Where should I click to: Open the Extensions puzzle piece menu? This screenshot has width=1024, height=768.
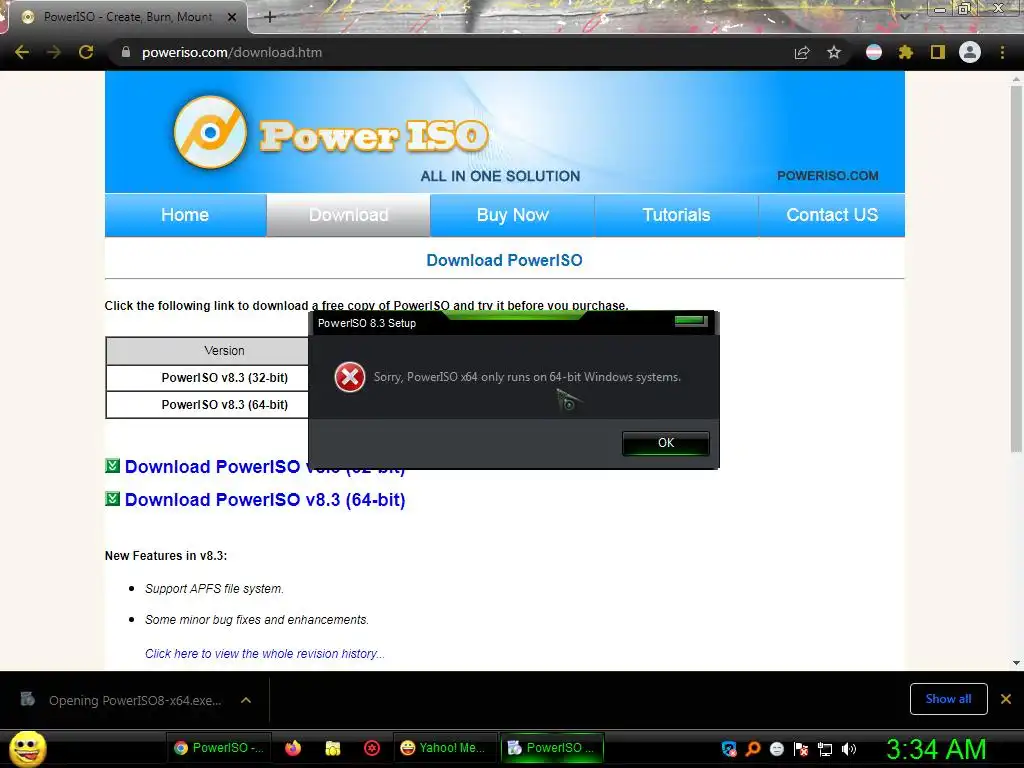(x=906, y=52)
